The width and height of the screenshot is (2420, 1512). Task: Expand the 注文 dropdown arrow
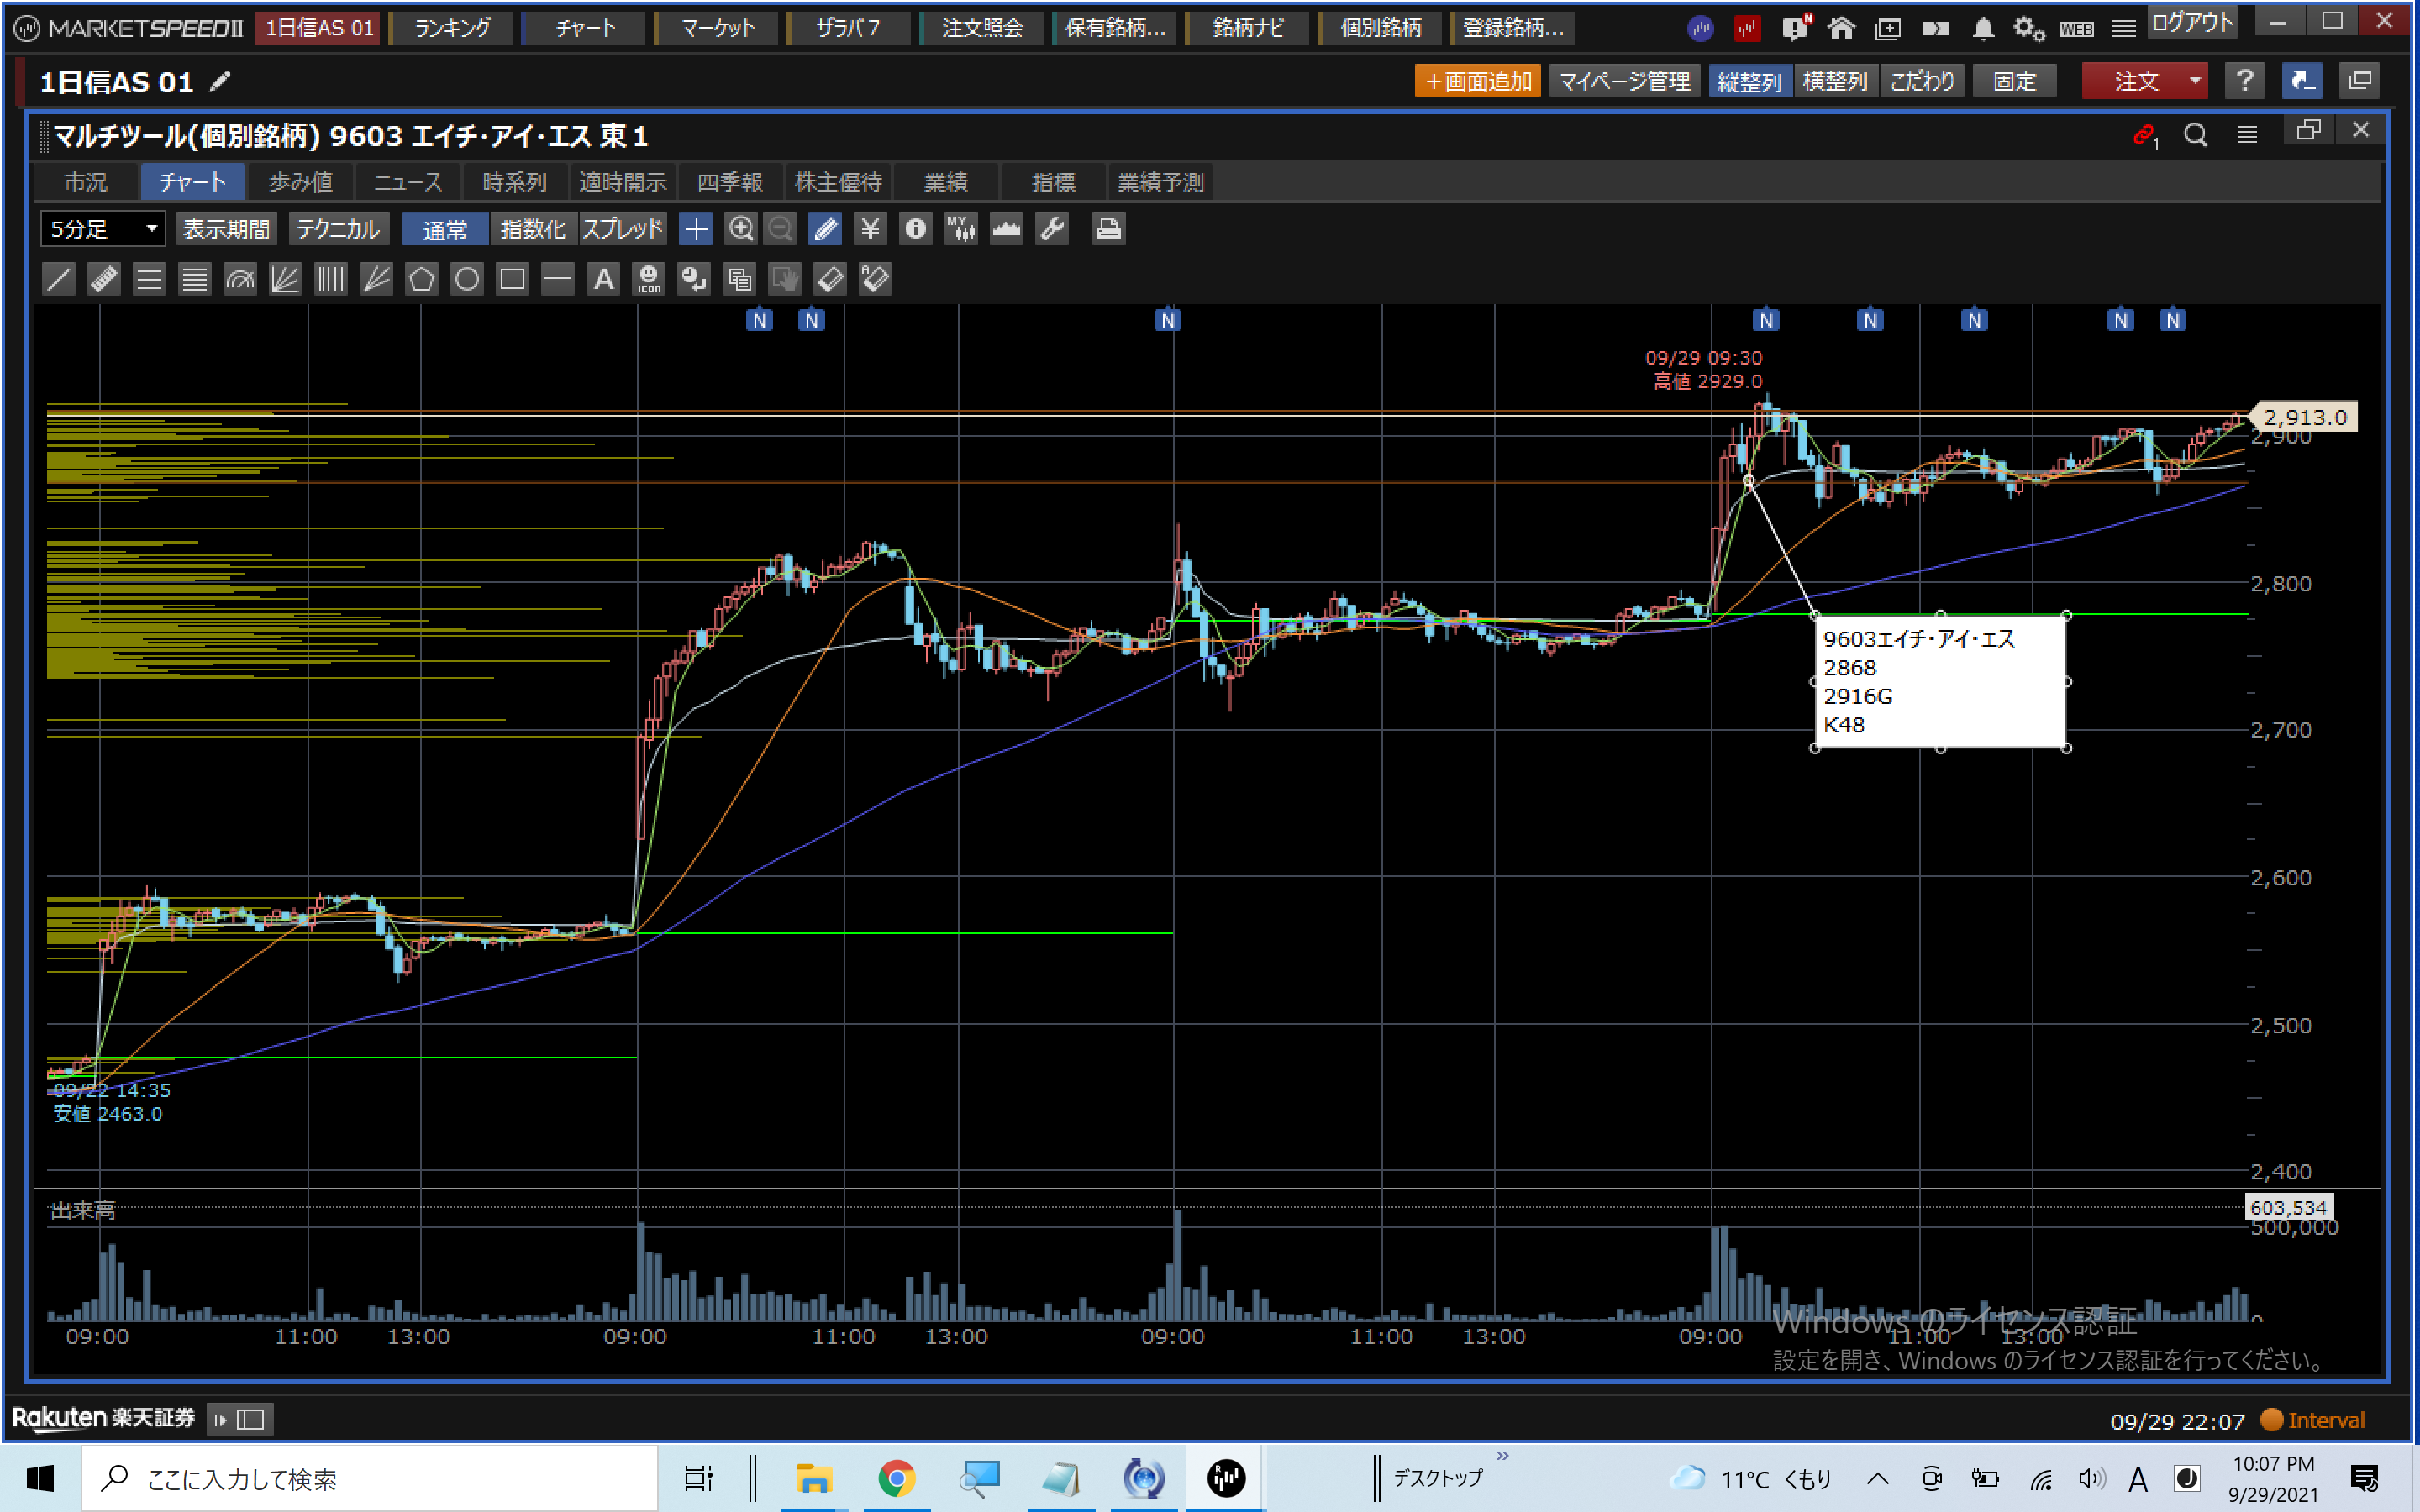(x=2195, y=81)
